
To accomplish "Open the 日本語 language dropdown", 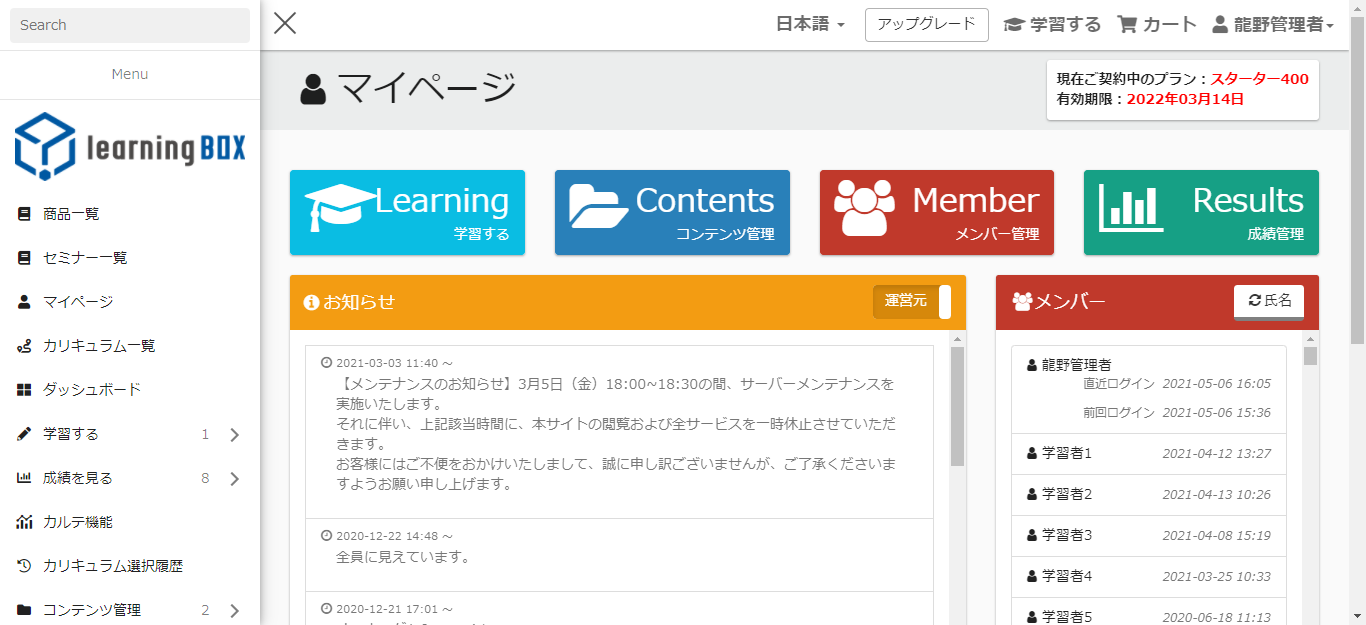I will click(810, 25).
